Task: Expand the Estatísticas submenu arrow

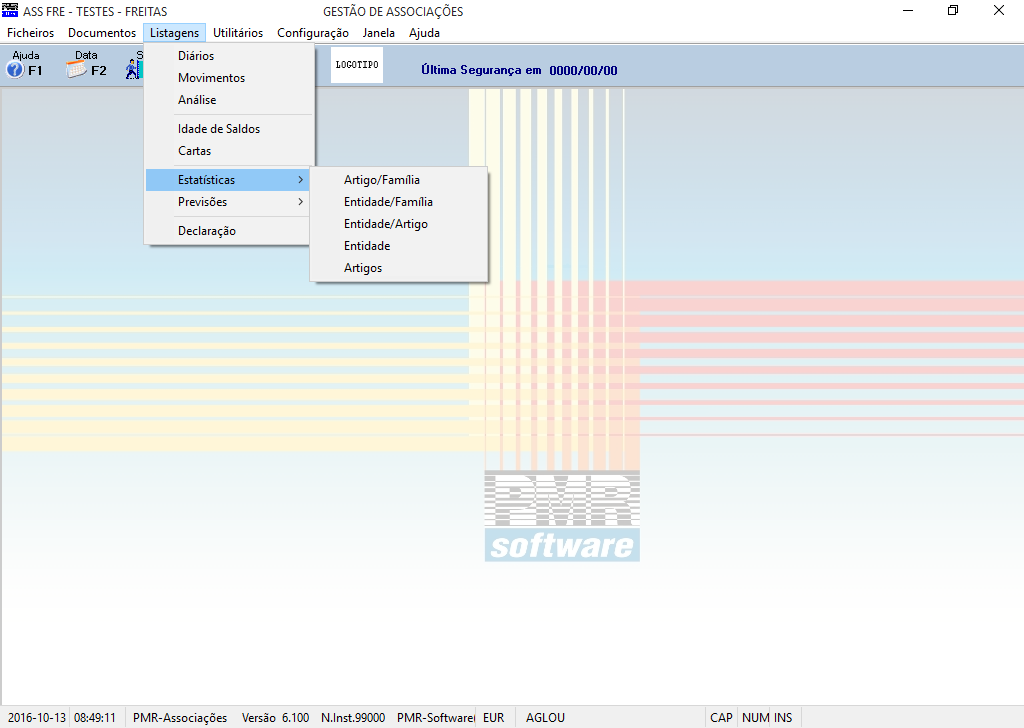Action: (x=300, y=180)
